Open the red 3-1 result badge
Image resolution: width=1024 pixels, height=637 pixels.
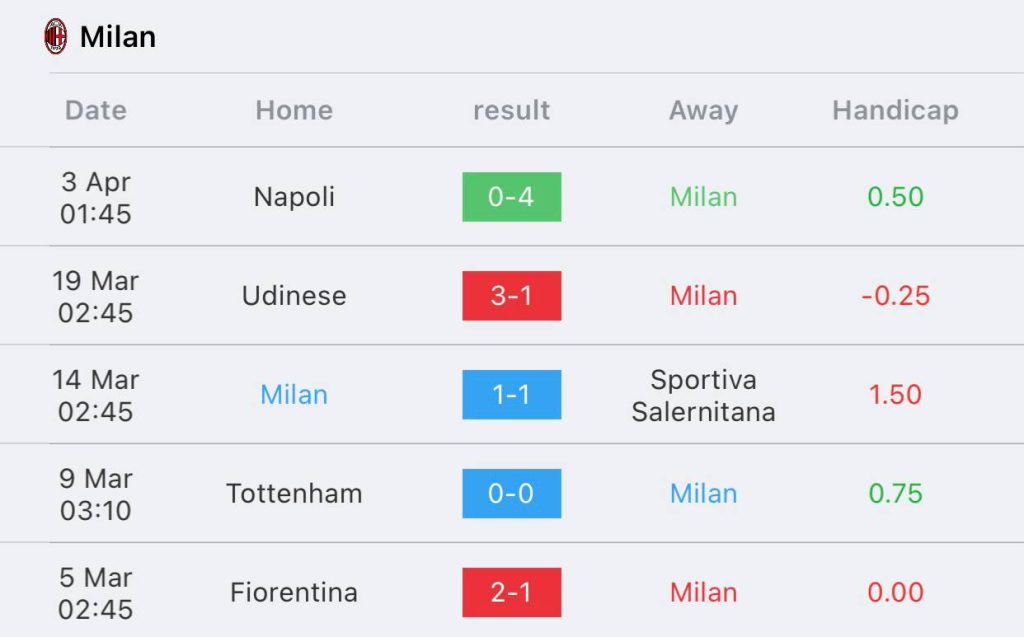[x=511, y=296]
